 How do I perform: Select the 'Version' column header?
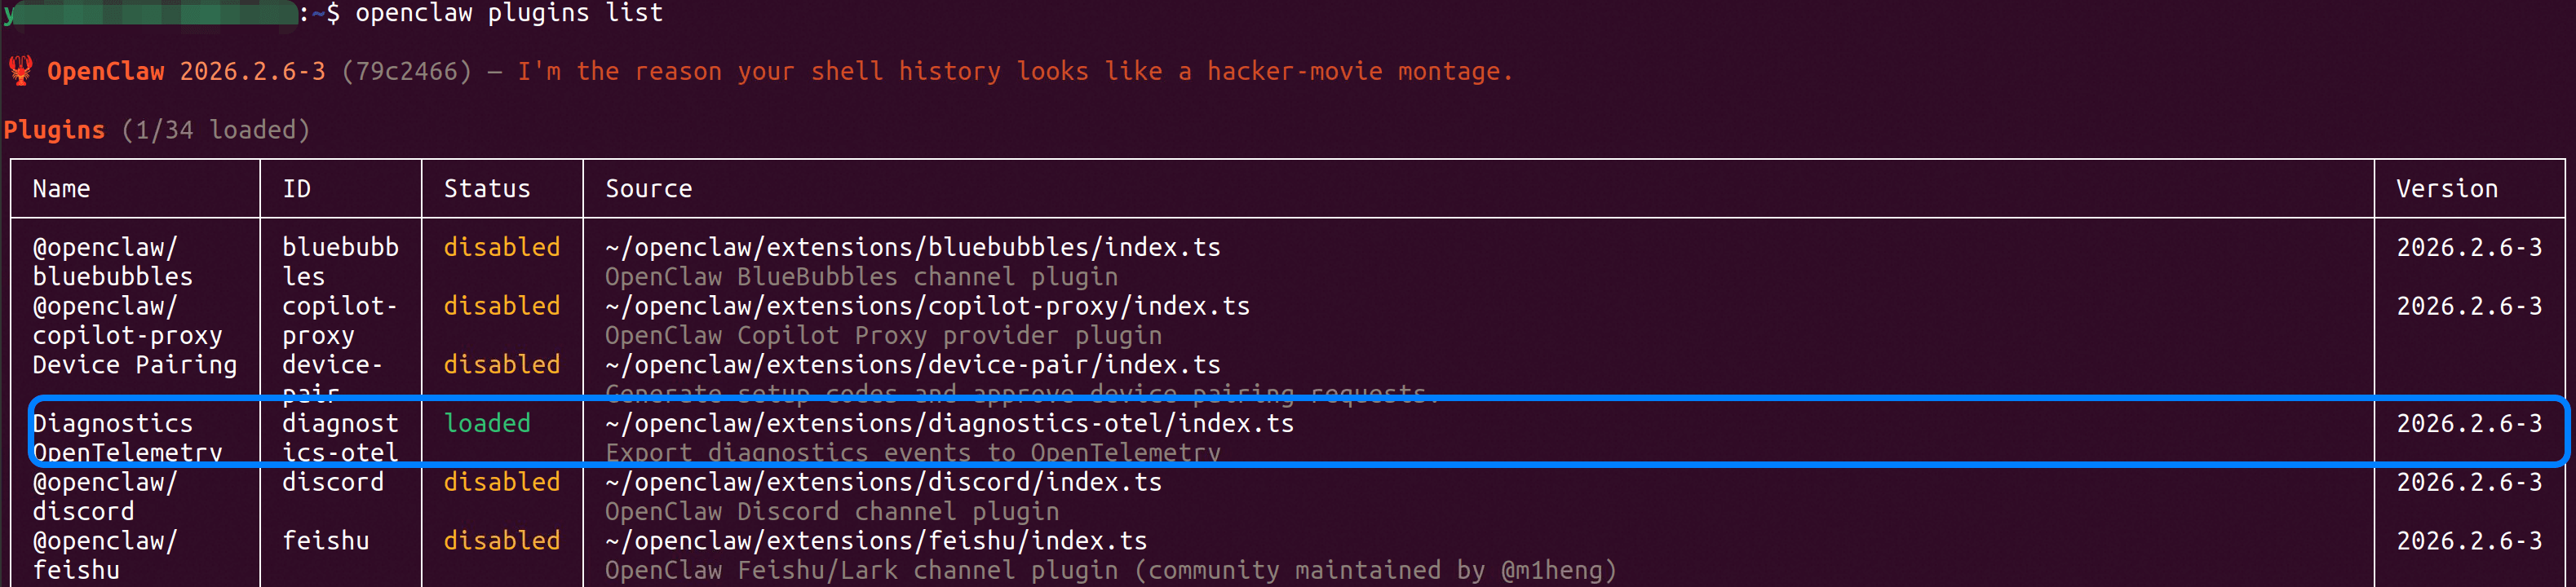click(x=2446, y=189)
